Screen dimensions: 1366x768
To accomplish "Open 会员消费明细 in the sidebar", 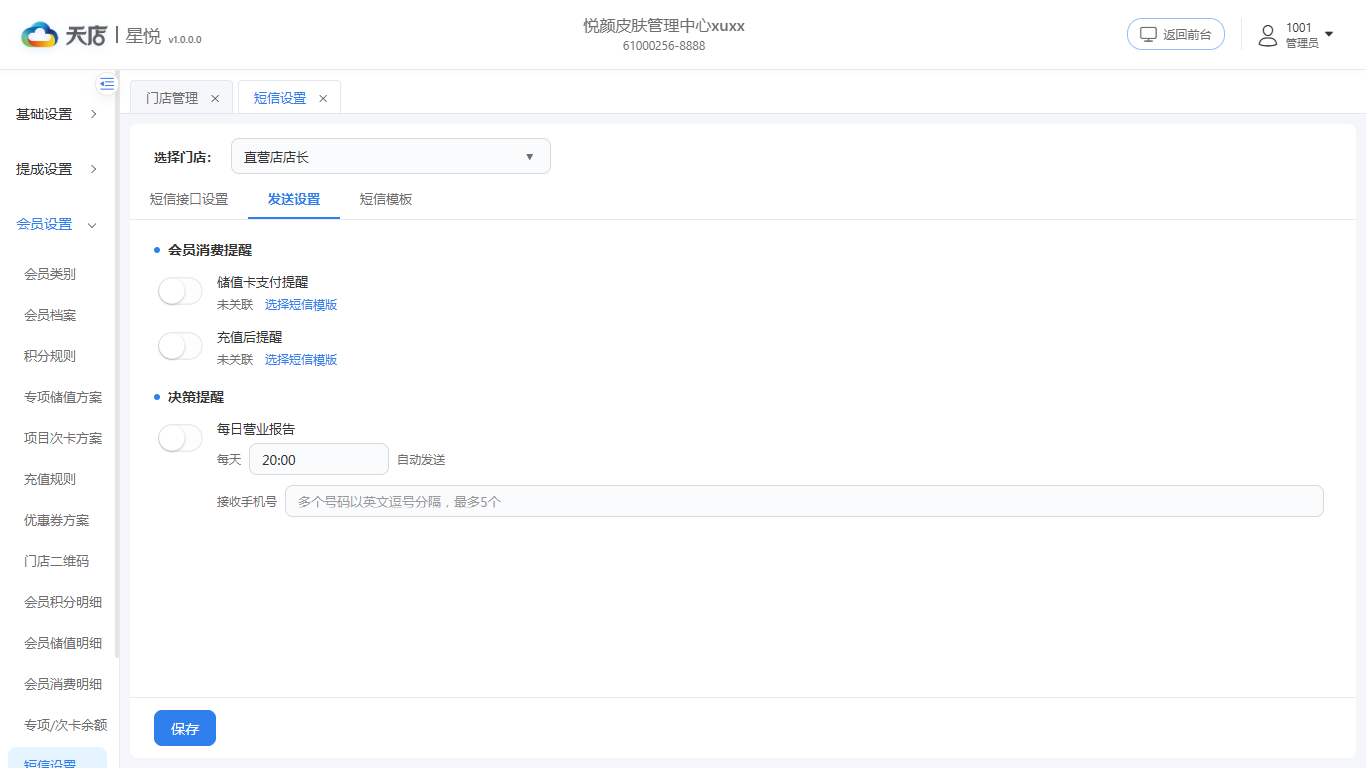I will click(63, 684).
